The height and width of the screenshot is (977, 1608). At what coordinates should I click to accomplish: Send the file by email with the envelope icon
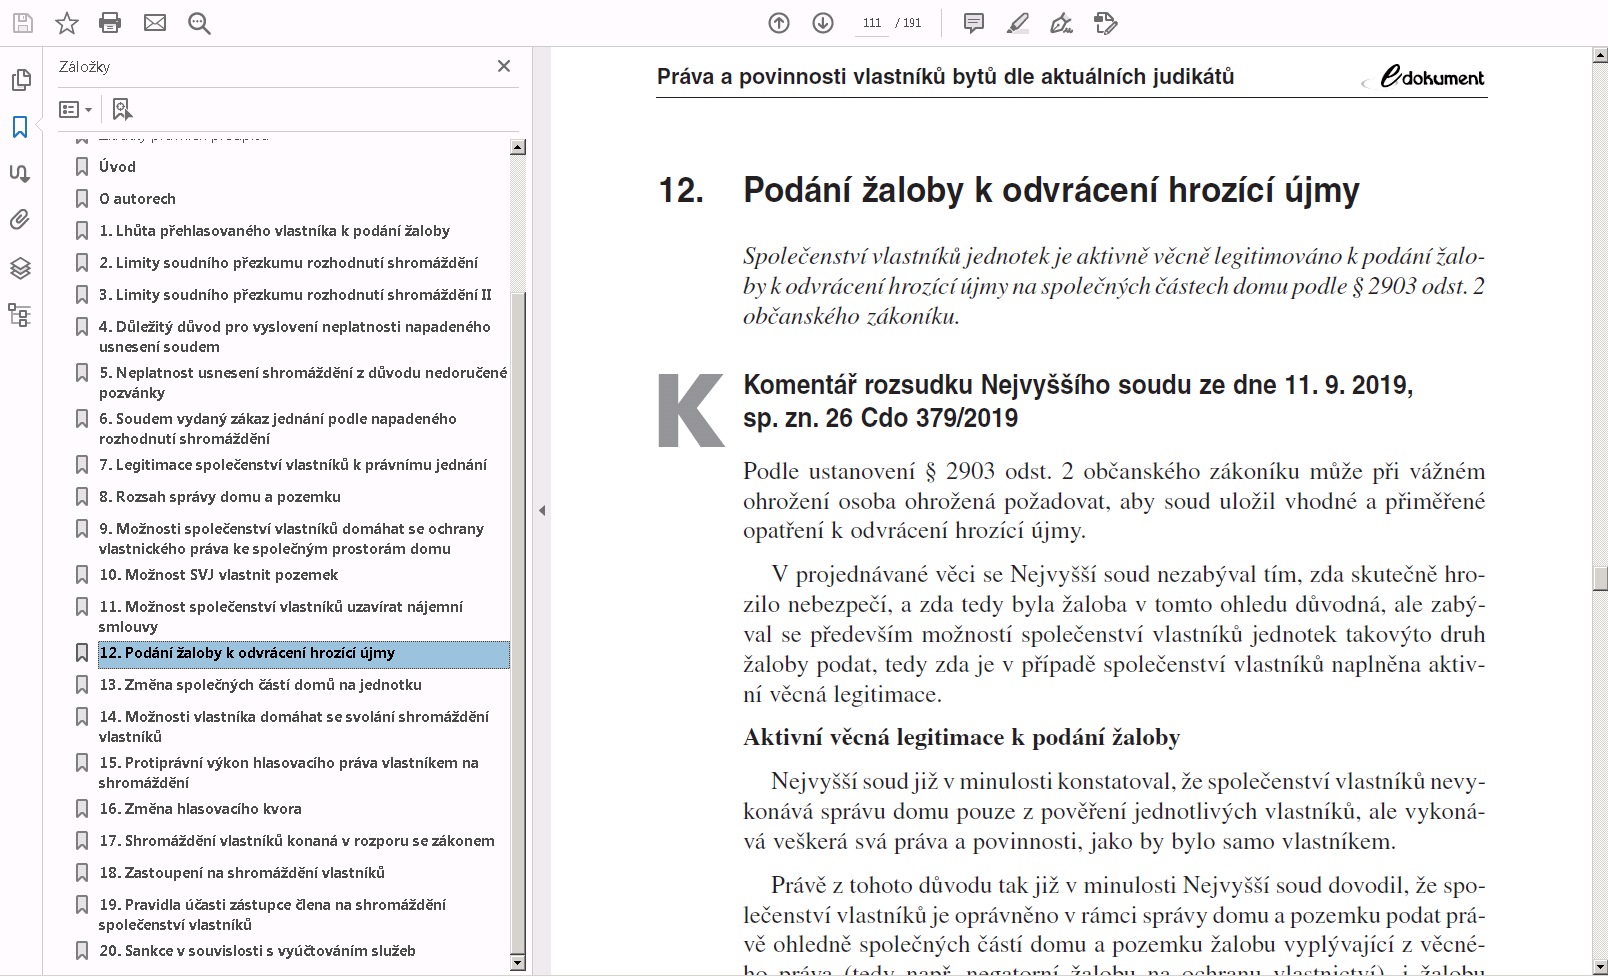click(155, 22)
